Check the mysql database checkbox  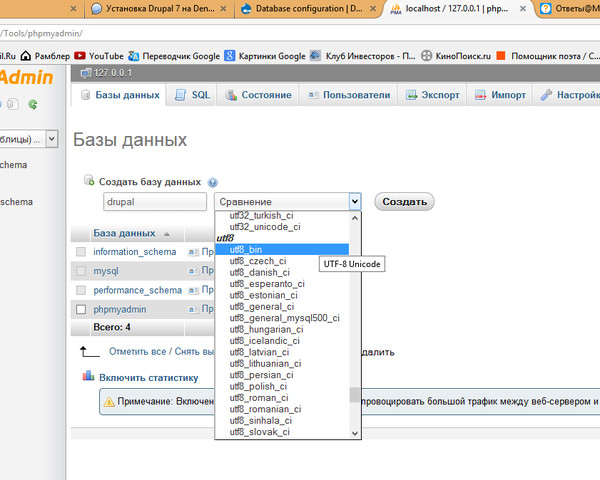81,271
